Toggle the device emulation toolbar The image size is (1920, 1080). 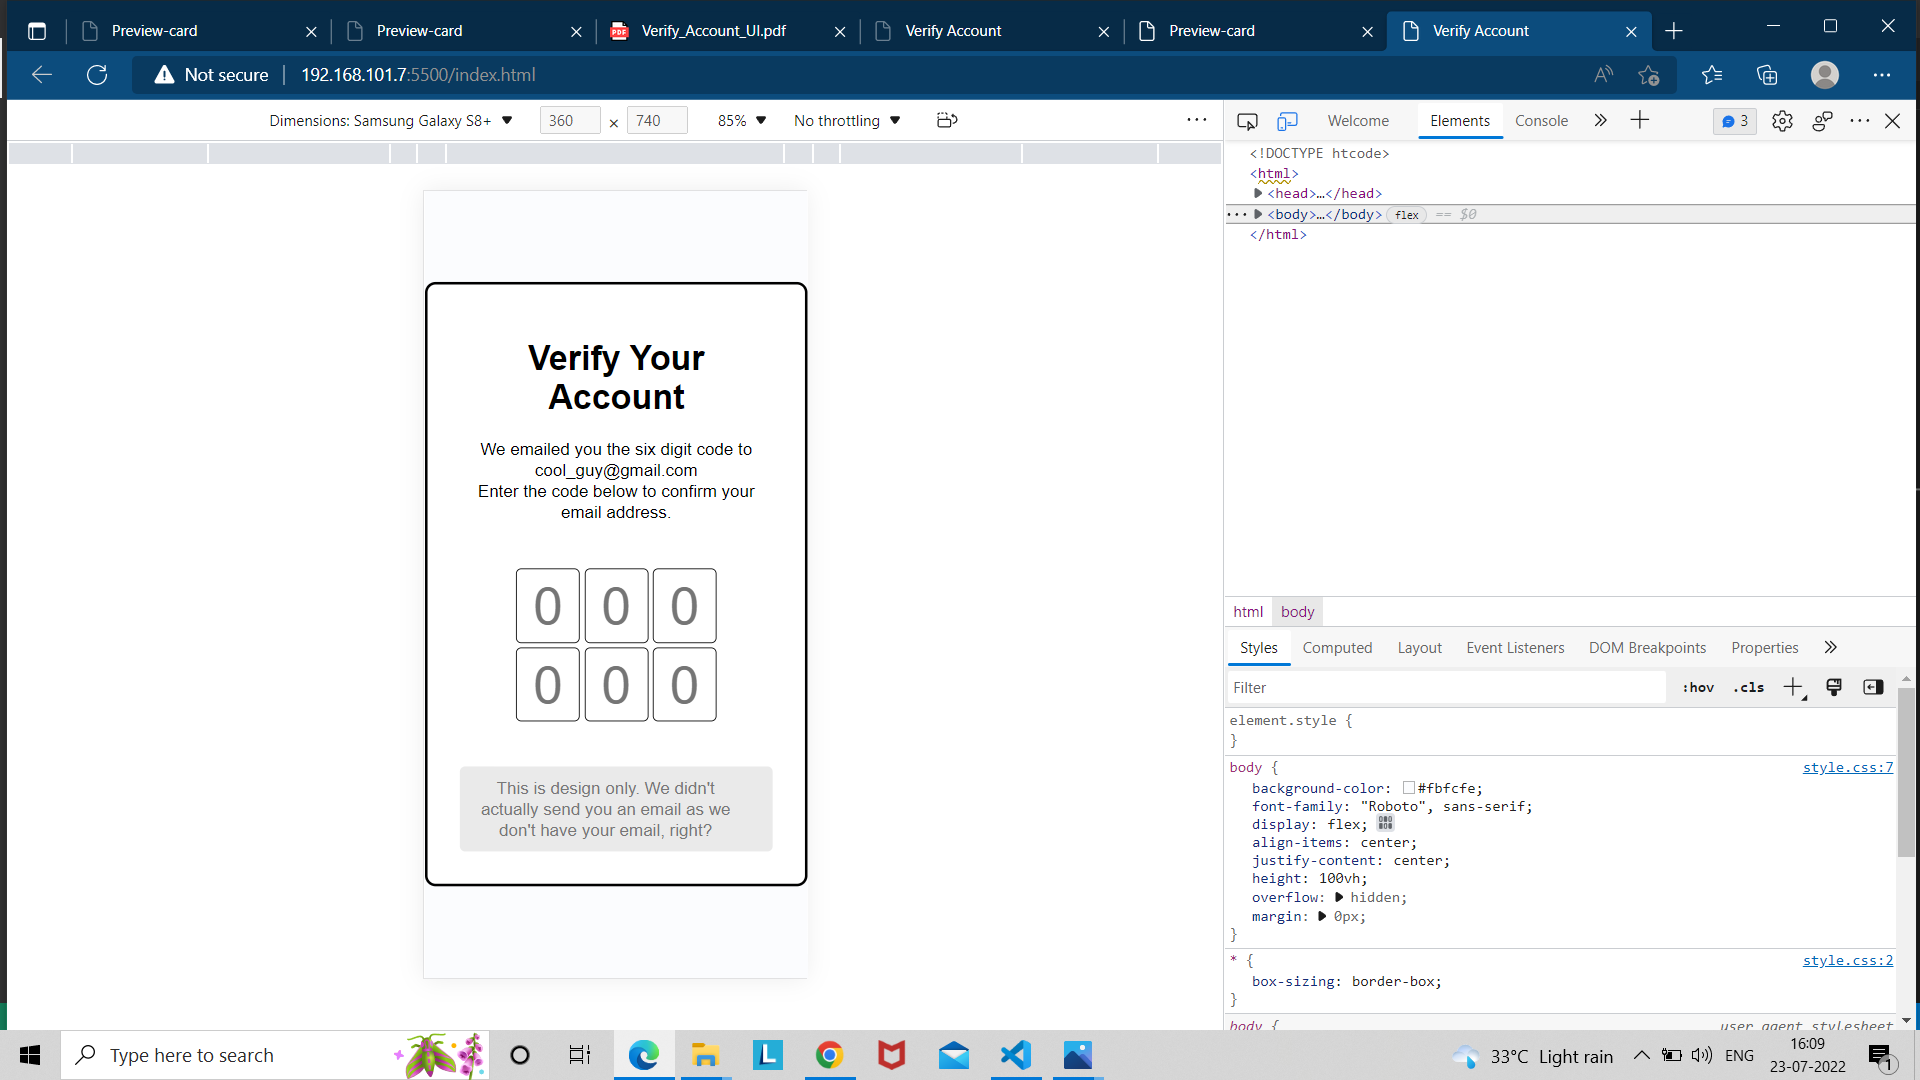click(1287, 120)
